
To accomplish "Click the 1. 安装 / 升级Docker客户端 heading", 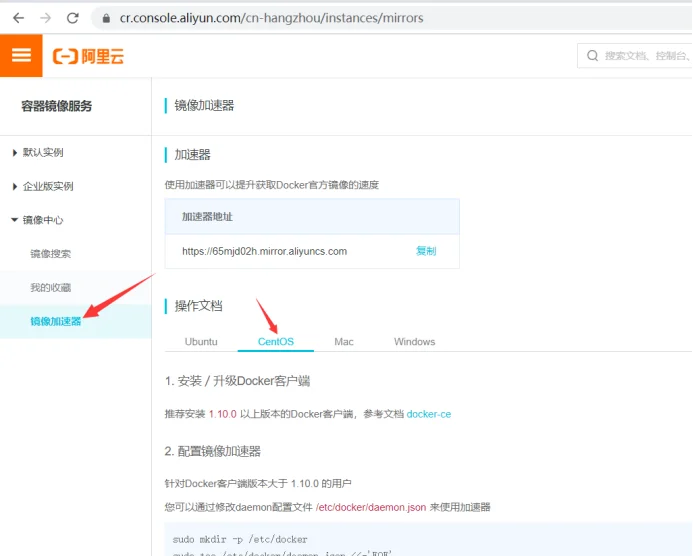I will click(x=237, y=381).
